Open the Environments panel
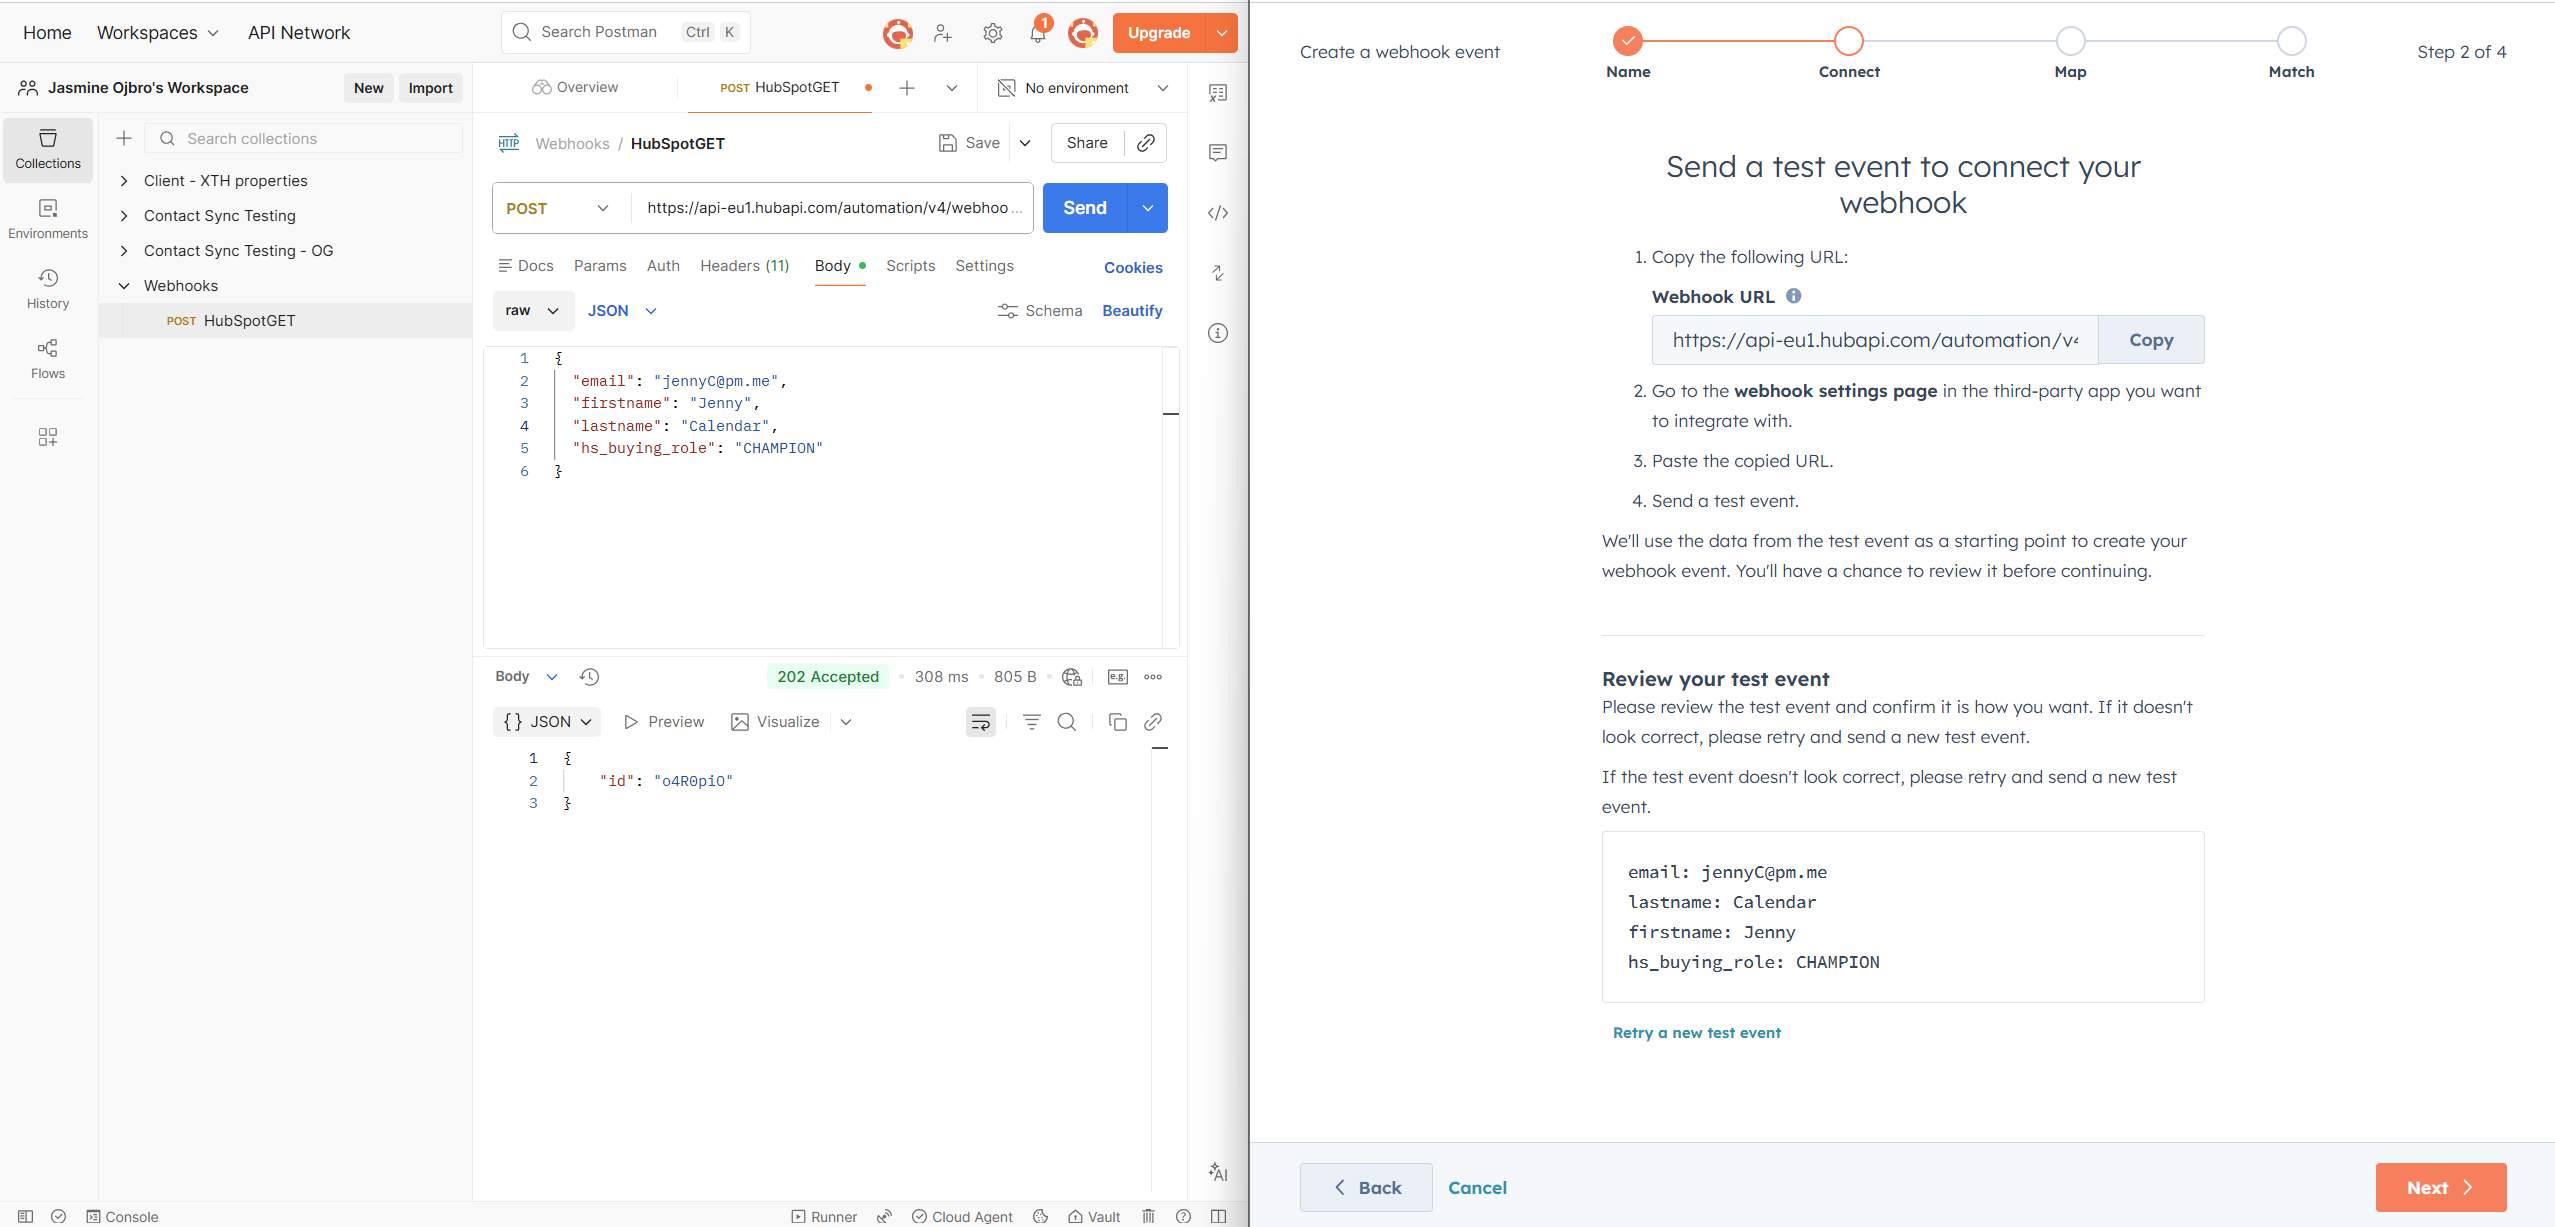Screen dimensions: 2555x1227 (x=47, y=218)
